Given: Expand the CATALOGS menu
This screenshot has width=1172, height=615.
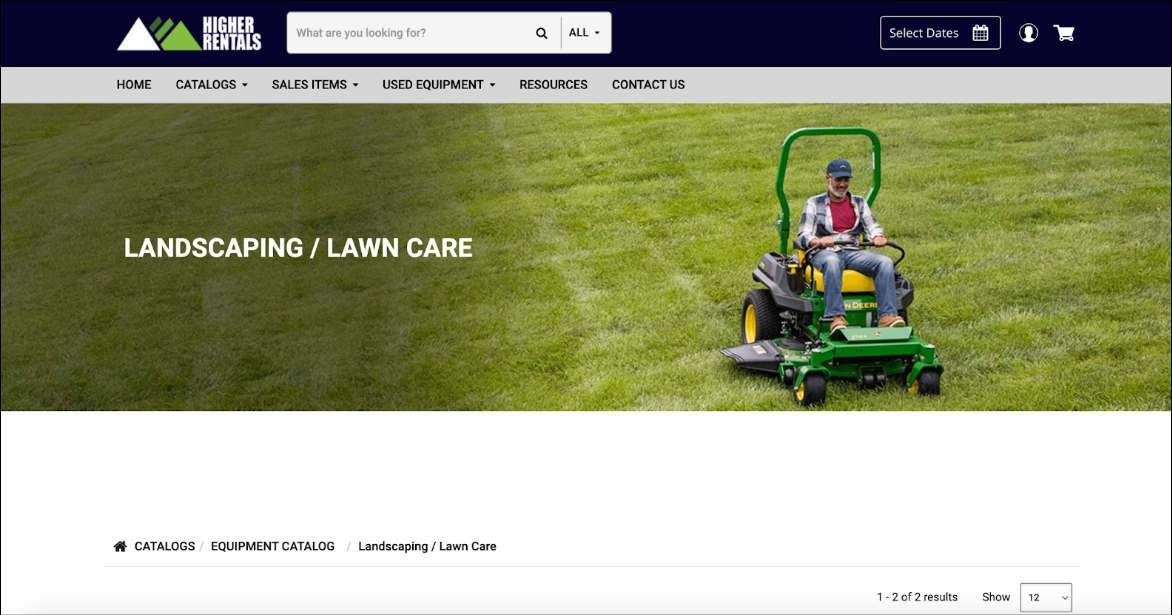Looking at the screenshot, I should [x=212, y=84].
